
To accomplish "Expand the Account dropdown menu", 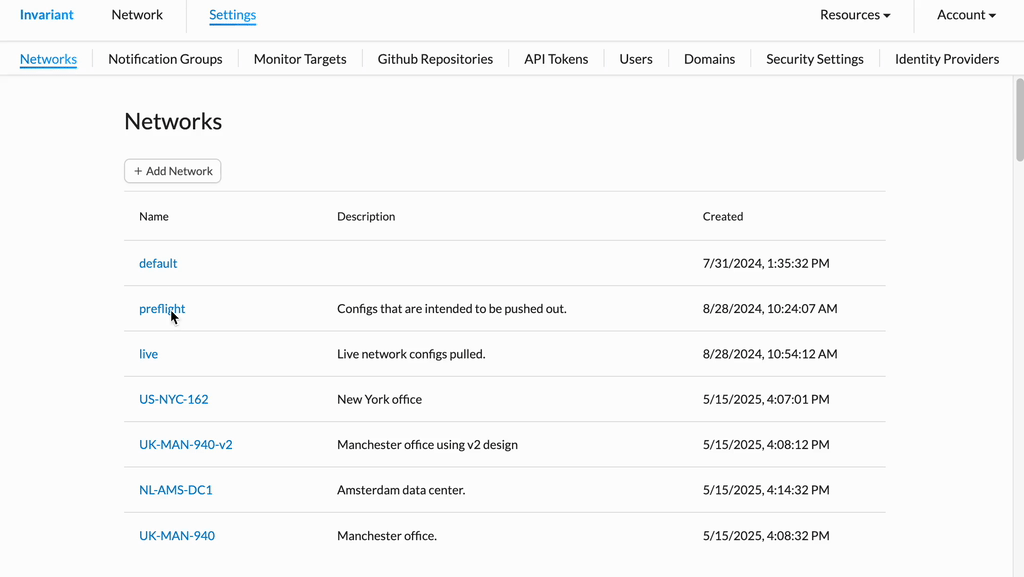I will pos(966,15).
